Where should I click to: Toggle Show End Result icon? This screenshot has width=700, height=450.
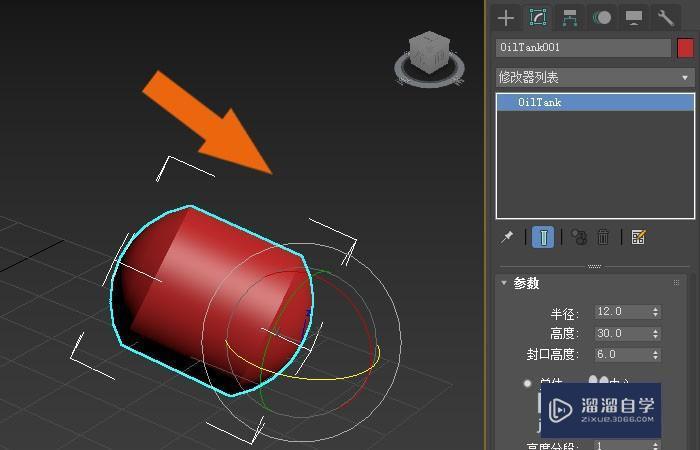(543, 237)
